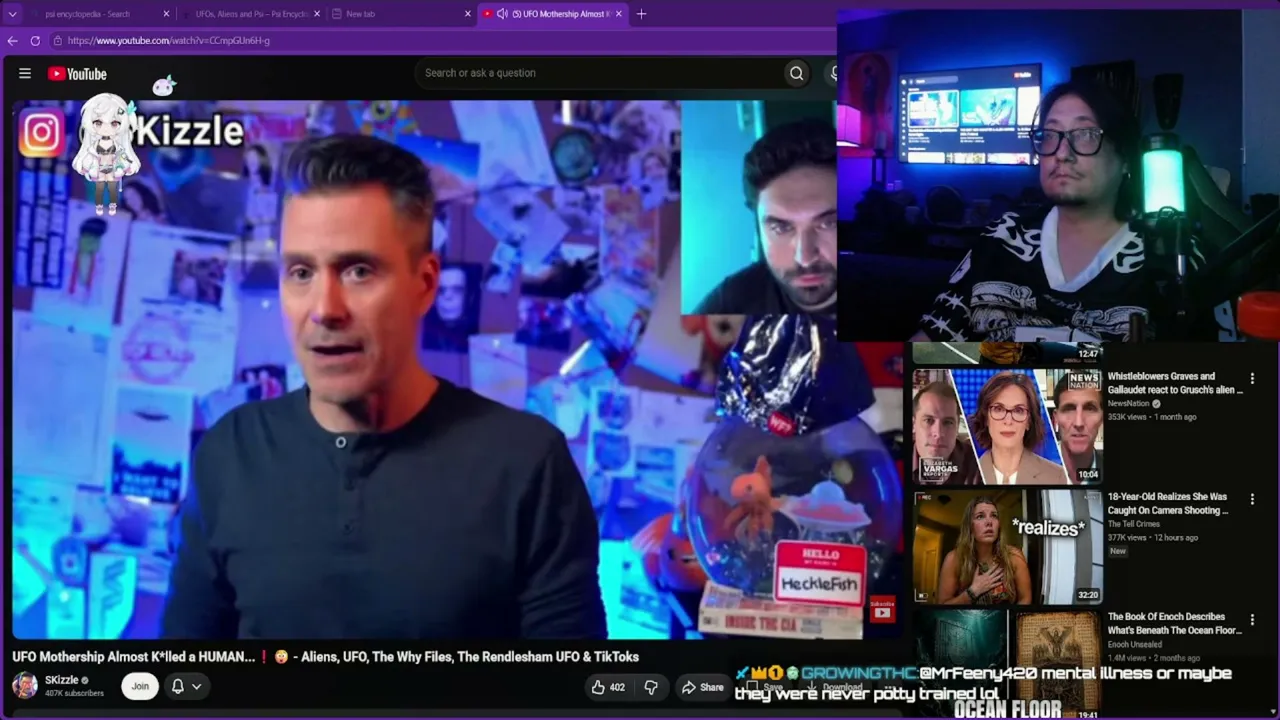
Task: Click the Instagram logo in video overlay
Action: tap(41, 133)
